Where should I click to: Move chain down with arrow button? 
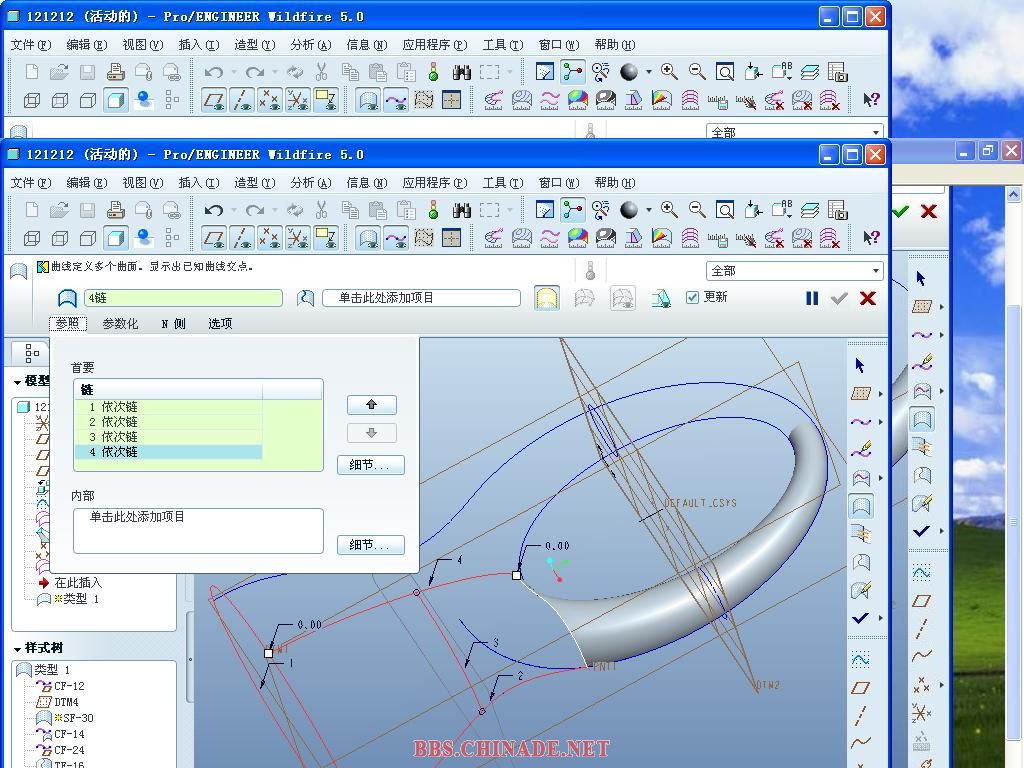click(x=372, y=433)
